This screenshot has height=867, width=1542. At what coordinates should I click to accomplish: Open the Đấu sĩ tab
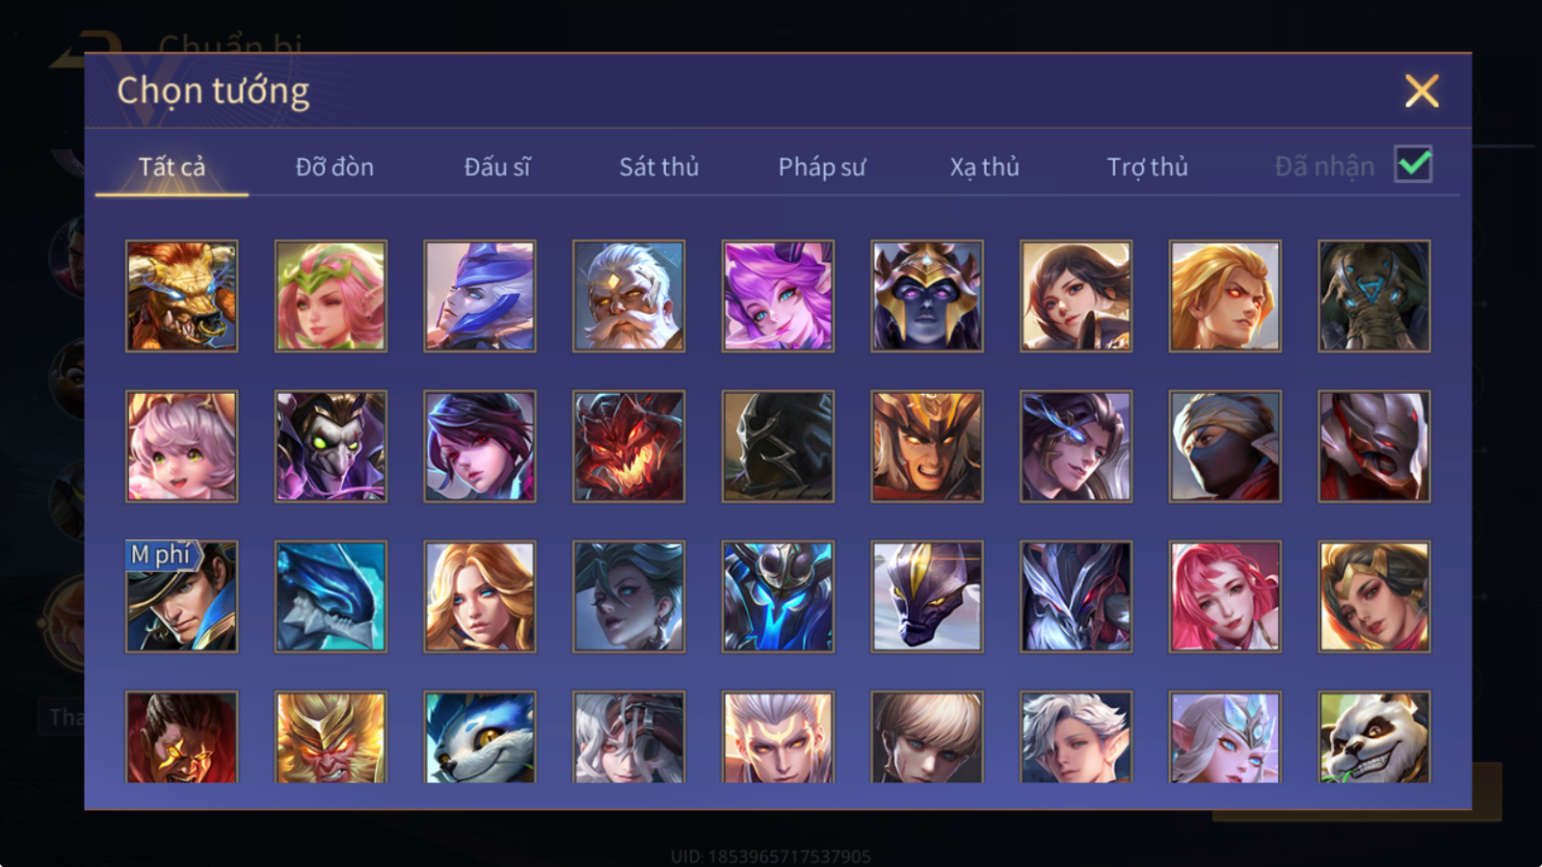497,167
